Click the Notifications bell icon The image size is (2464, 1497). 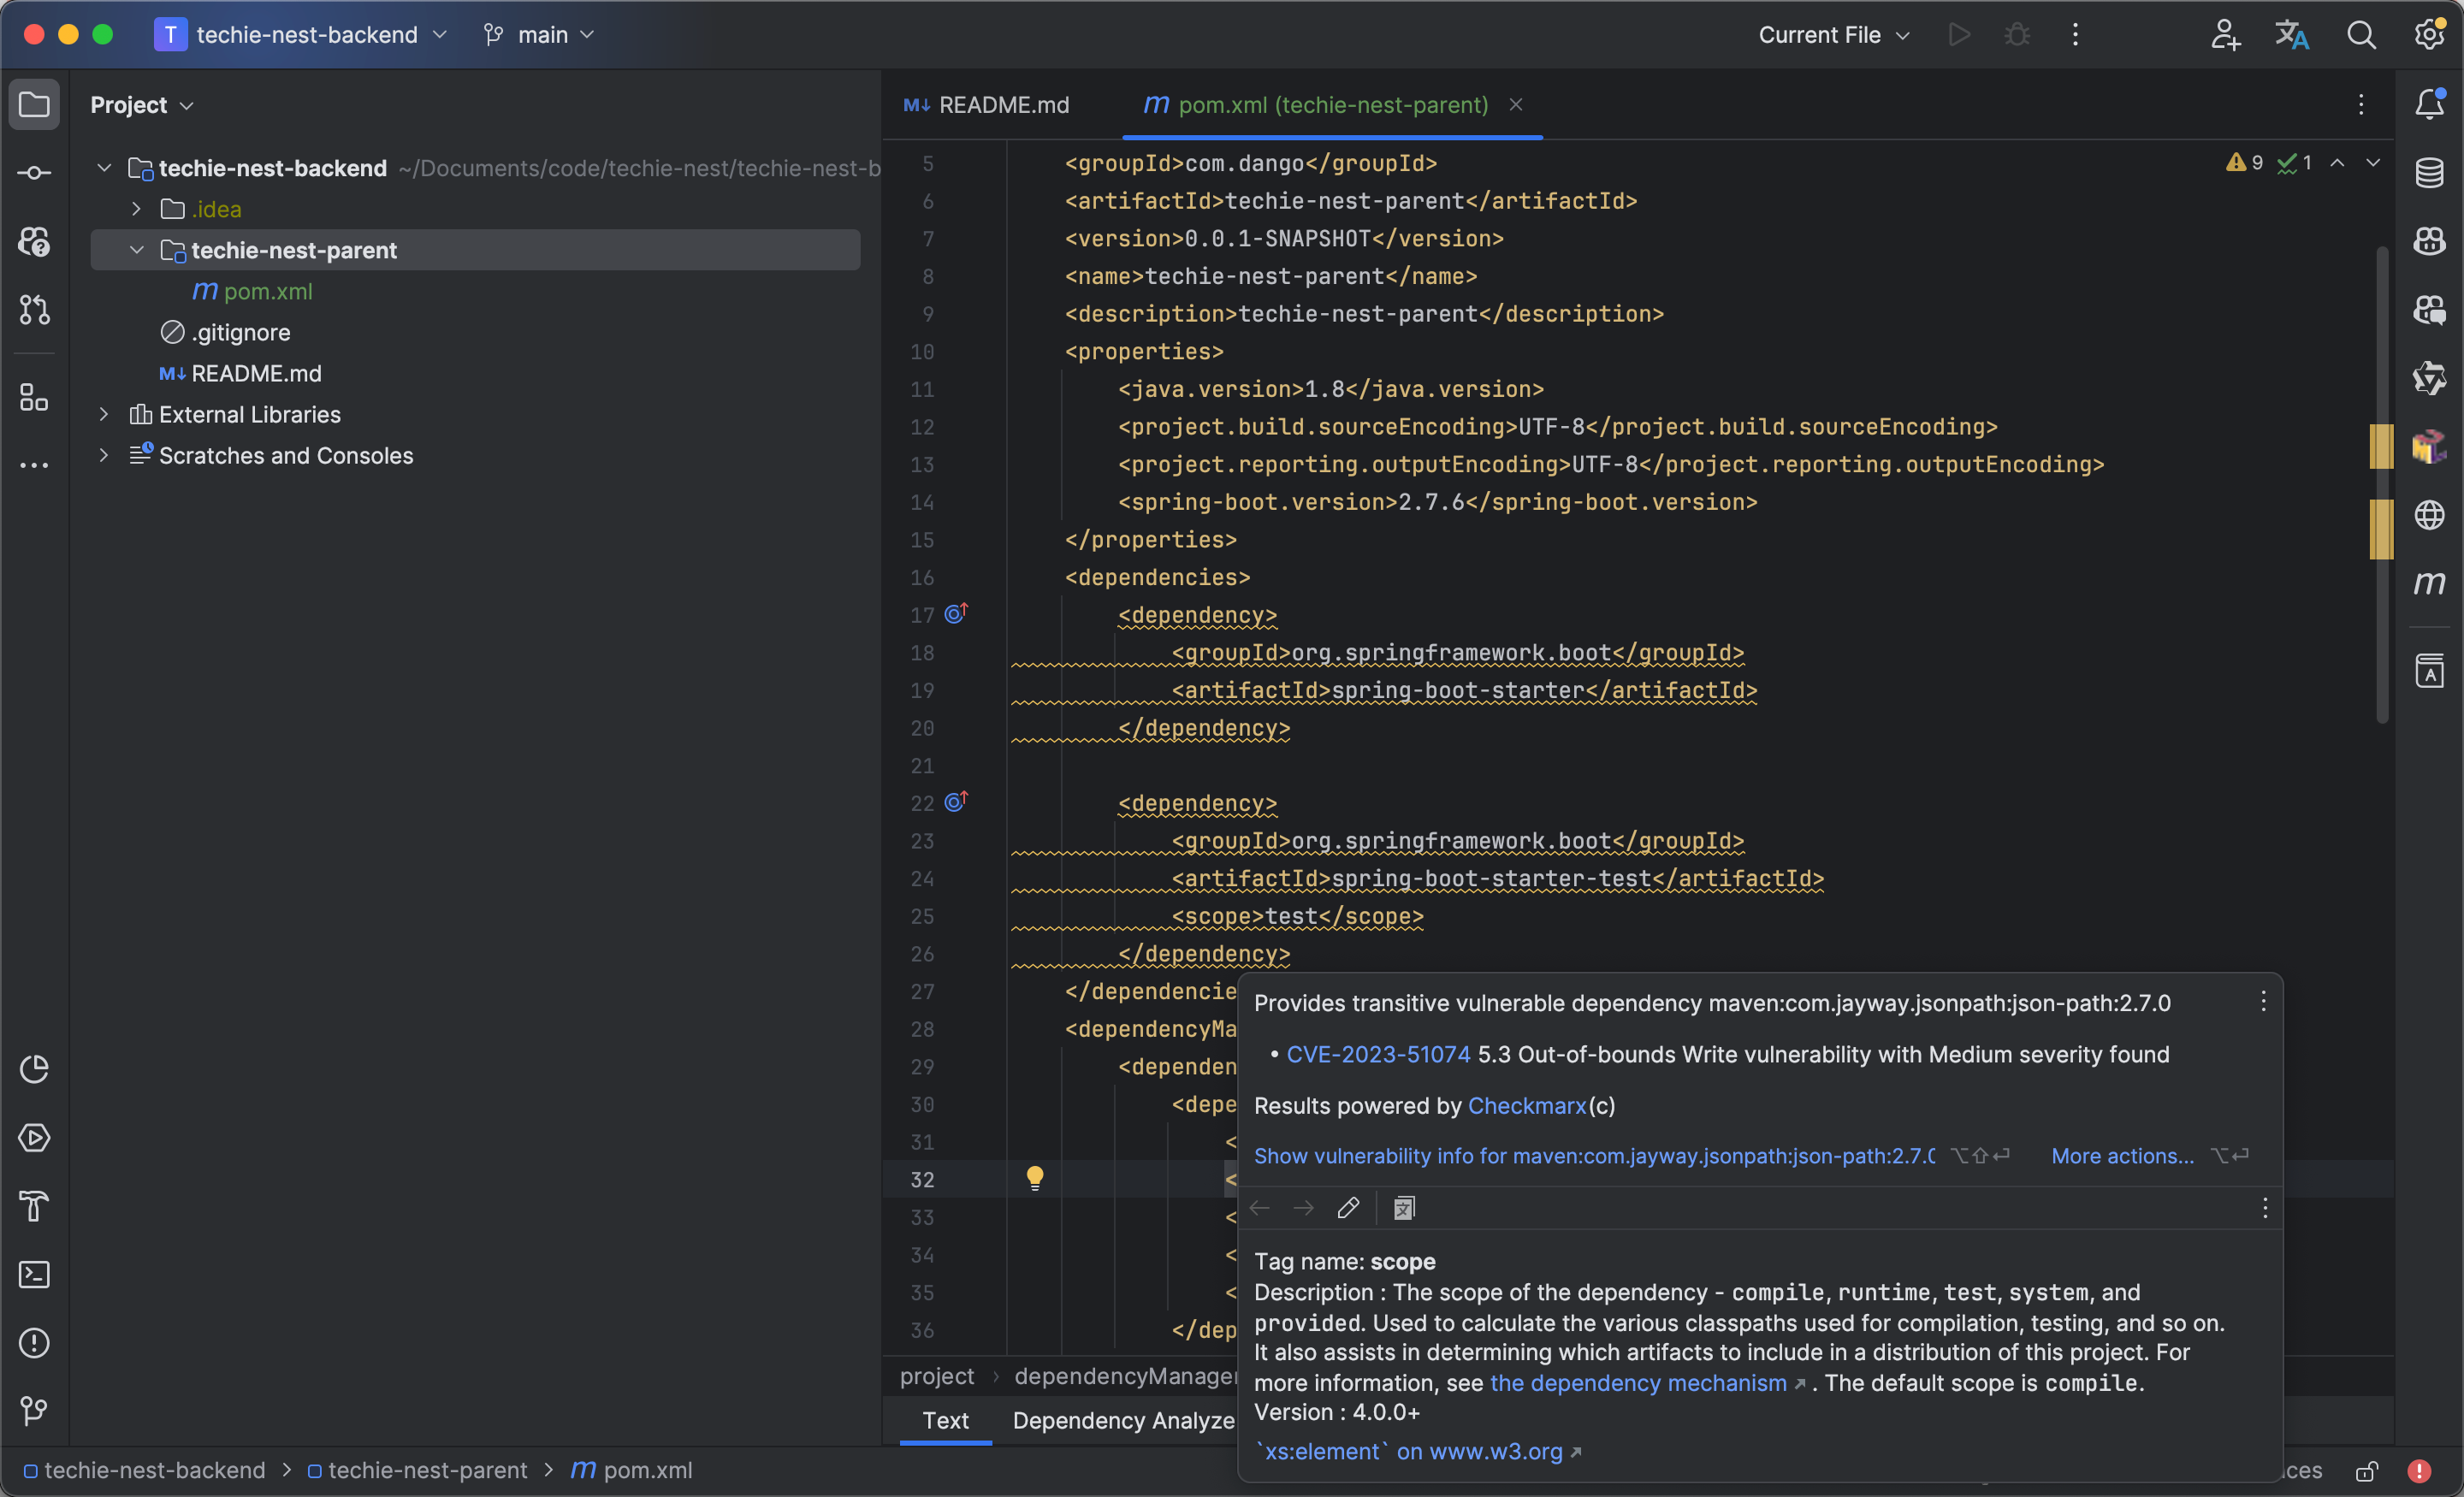[x=2429, y=104]
